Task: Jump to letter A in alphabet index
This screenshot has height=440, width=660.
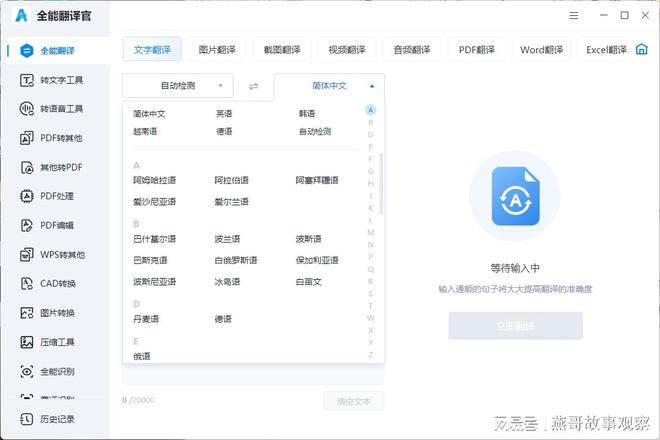Action: click(370, 111)
